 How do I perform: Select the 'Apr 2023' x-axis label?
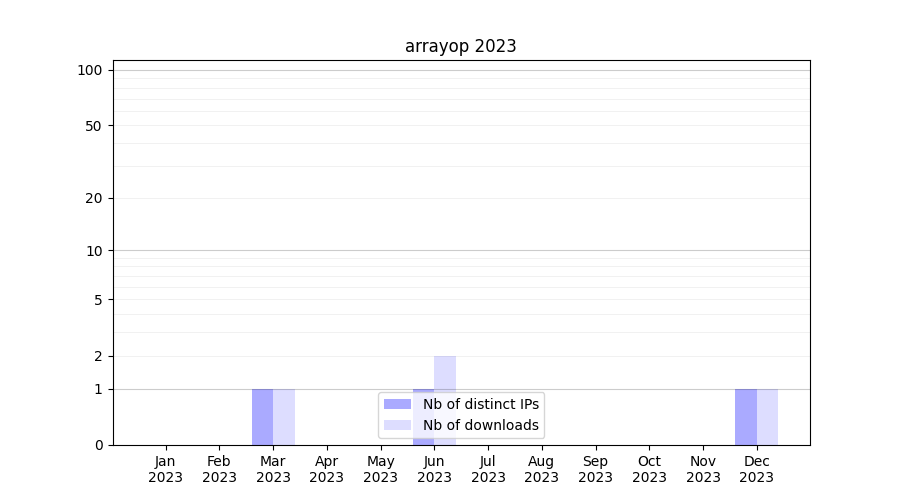[x=327, y=469]
